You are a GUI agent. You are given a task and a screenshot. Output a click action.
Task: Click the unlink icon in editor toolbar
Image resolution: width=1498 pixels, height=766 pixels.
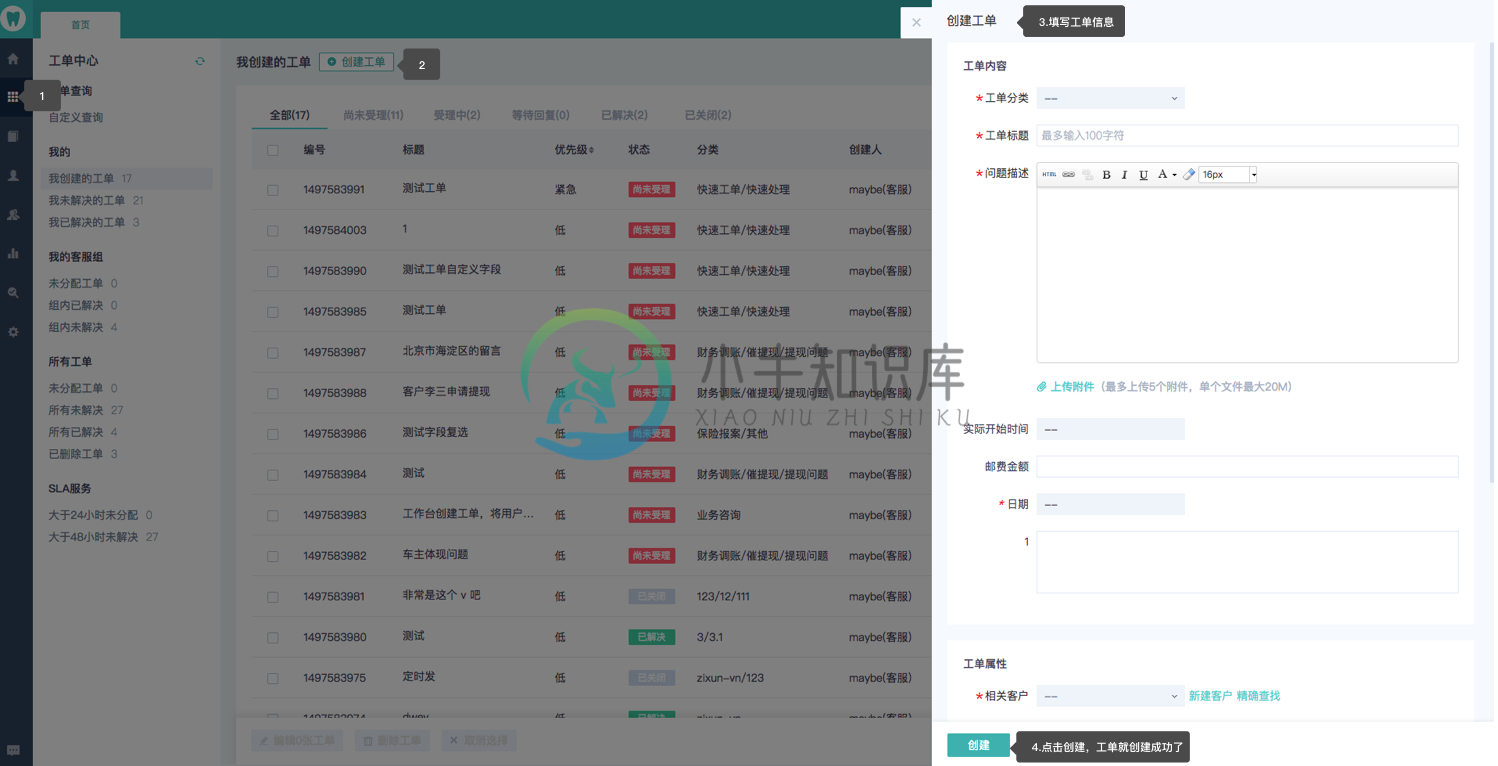[x=1087, y=175]
